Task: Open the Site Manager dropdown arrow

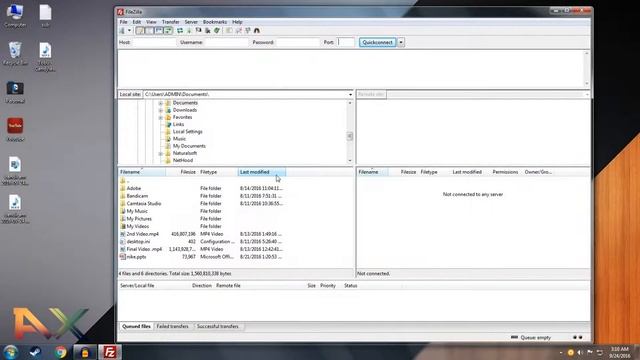Action: coord(129,31)
